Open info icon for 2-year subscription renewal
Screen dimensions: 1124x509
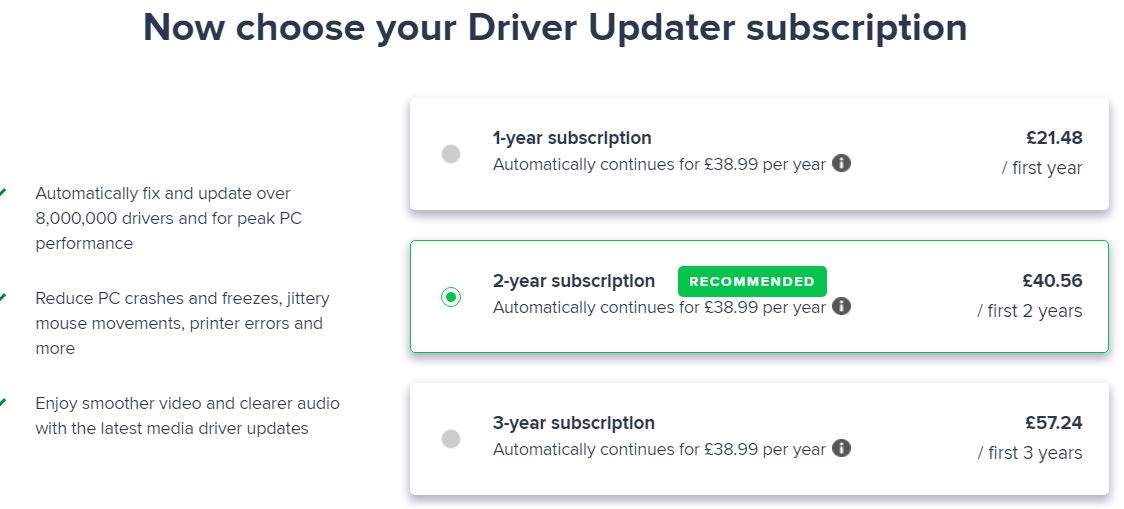coord(842,306)
